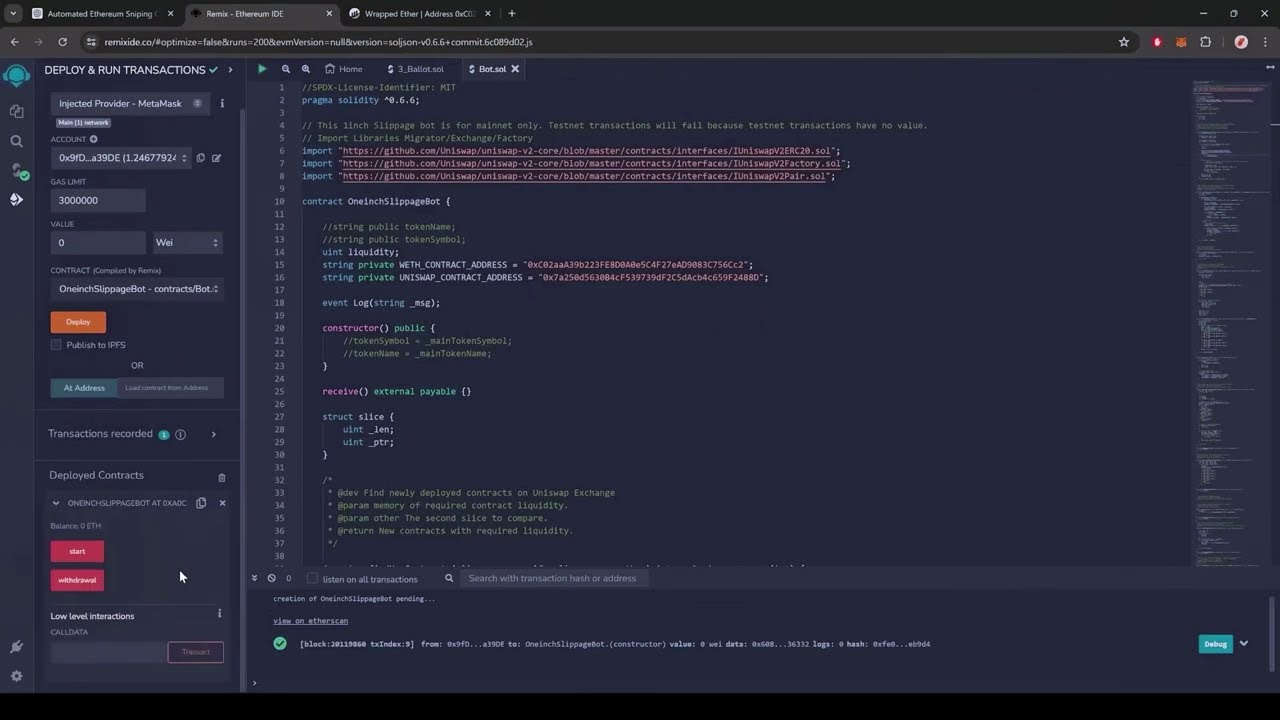1280x720 pixels.
Task: Expand transaction details chevron next to Debug
Action: (x=1244, y=644)
